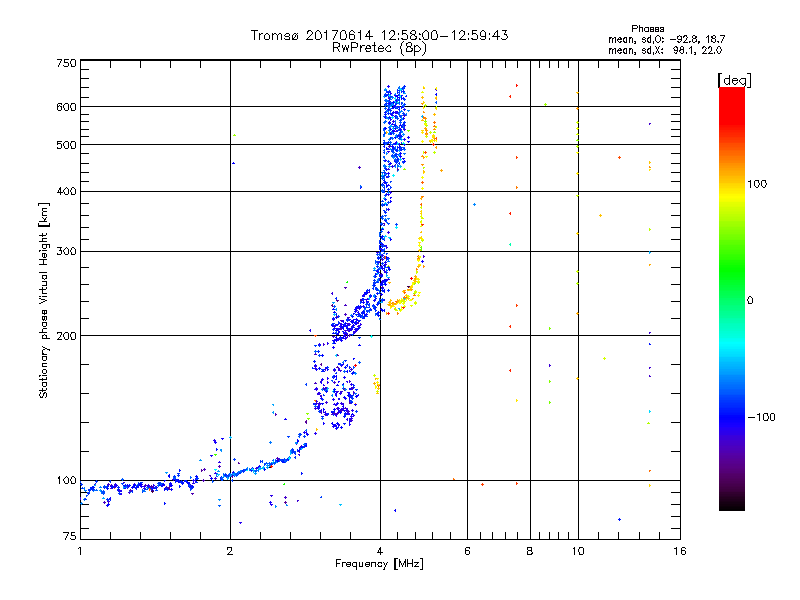The width and height of the screenshot is (800, 600).
Task: Click the frequency axis '16' tick label
Action: [x=680, y=551]
